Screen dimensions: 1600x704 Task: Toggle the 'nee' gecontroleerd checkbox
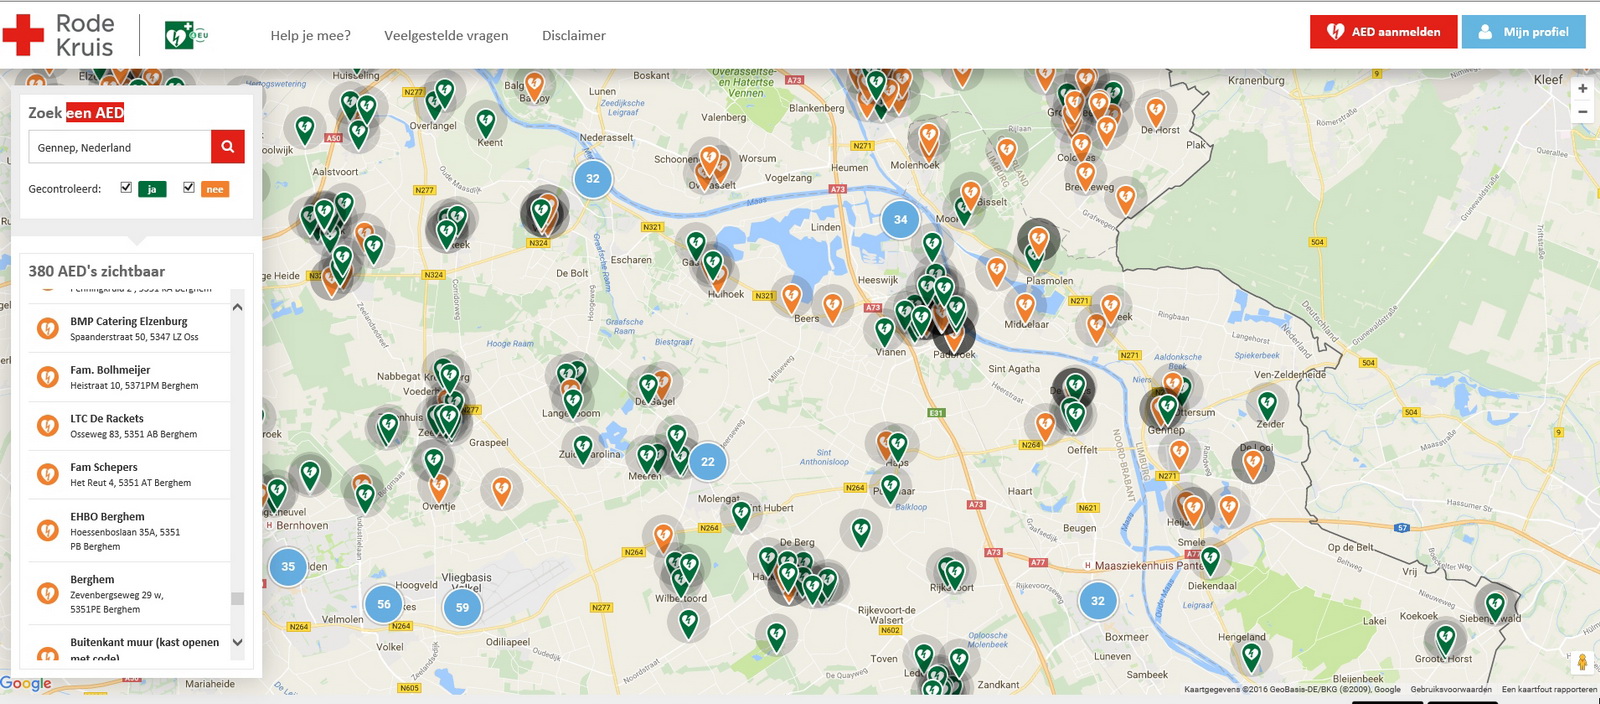(x=189, y=187)
